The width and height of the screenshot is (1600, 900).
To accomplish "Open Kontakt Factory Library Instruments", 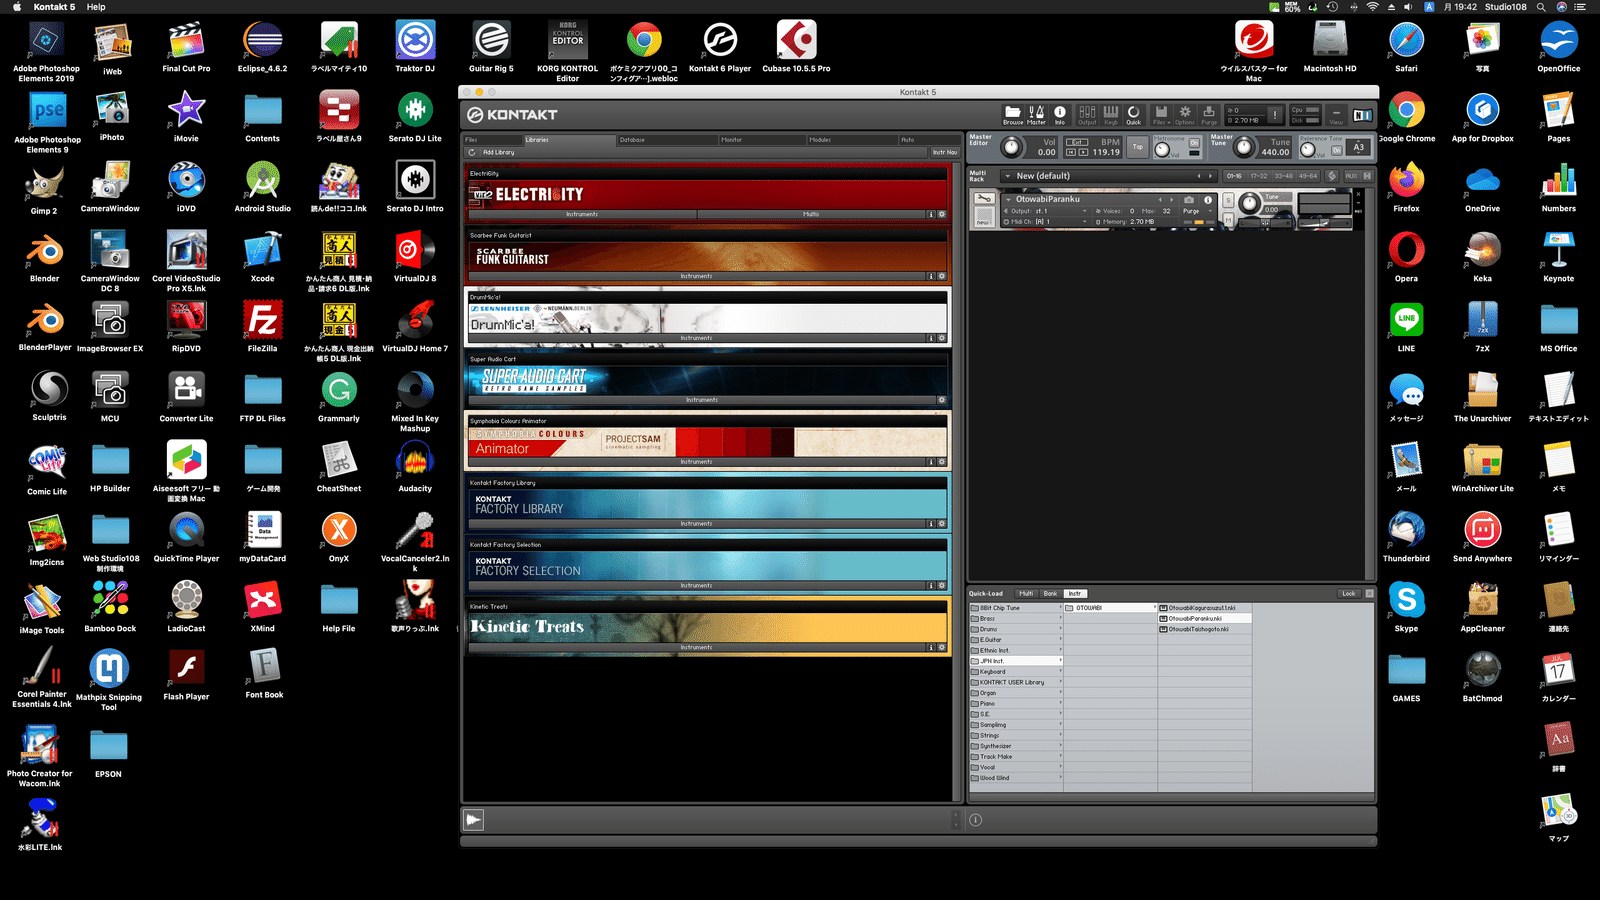I will [x=696, y=524].
